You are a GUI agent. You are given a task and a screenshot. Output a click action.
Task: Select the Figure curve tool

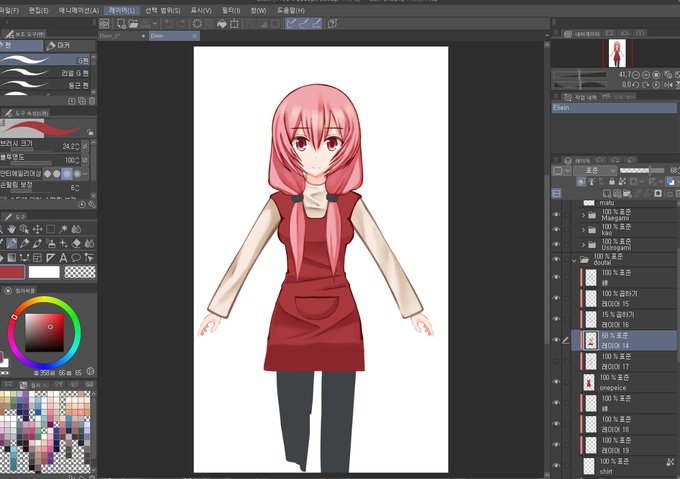[x=25, y=258]
